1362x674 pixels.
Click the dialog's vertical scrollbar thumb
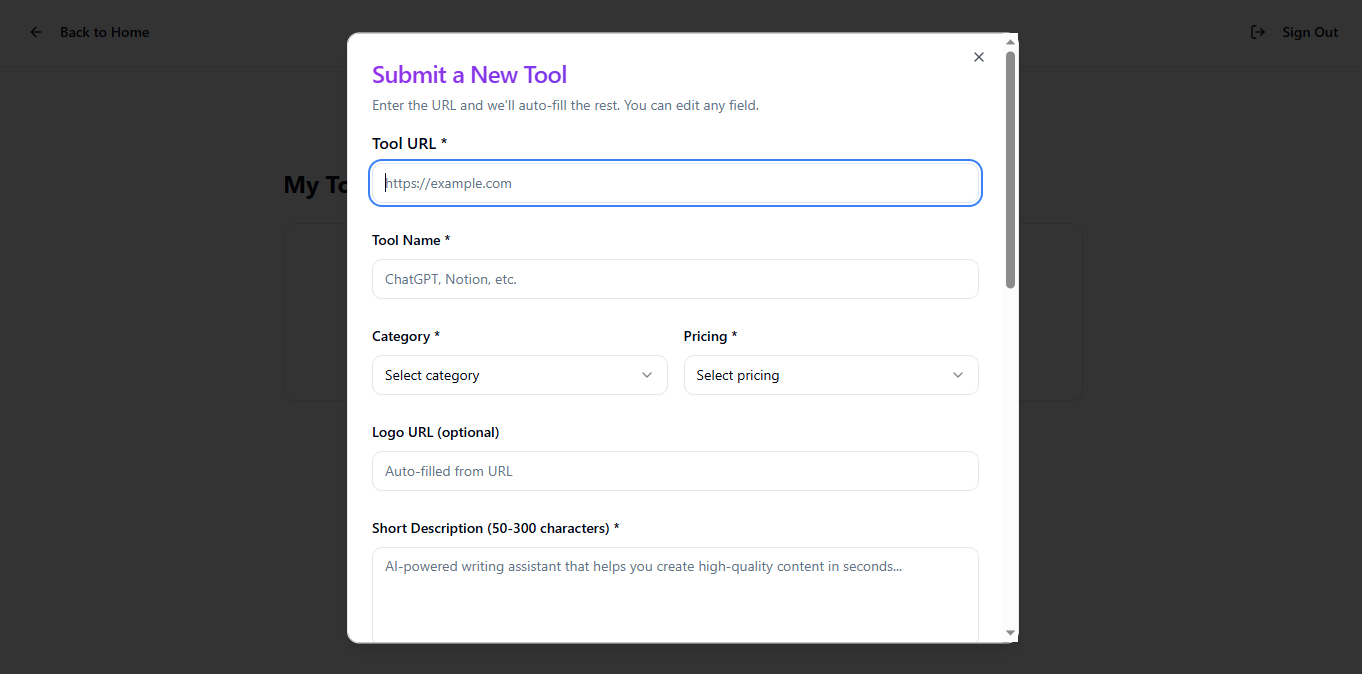pyautogui.click(x=1010, y=169)
